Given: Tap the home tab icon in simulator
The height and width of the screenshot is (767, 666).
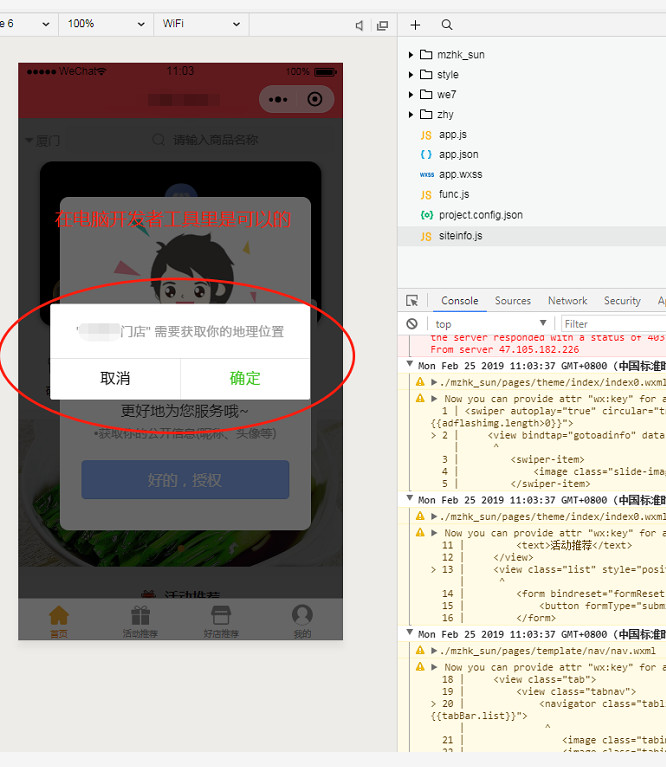Looking at the screenshot, I should pyautogui.click(x=59, y=615).
